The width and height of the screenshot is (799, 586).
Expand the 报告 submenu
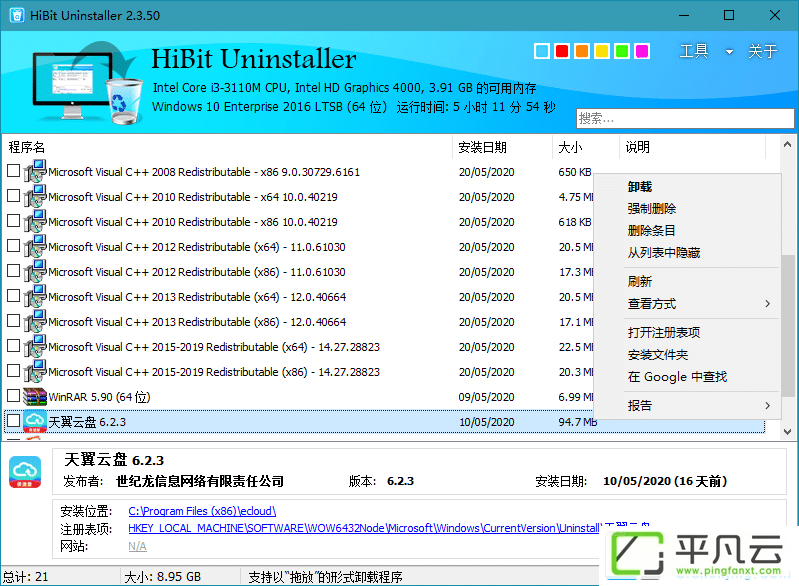pos(767,406)
